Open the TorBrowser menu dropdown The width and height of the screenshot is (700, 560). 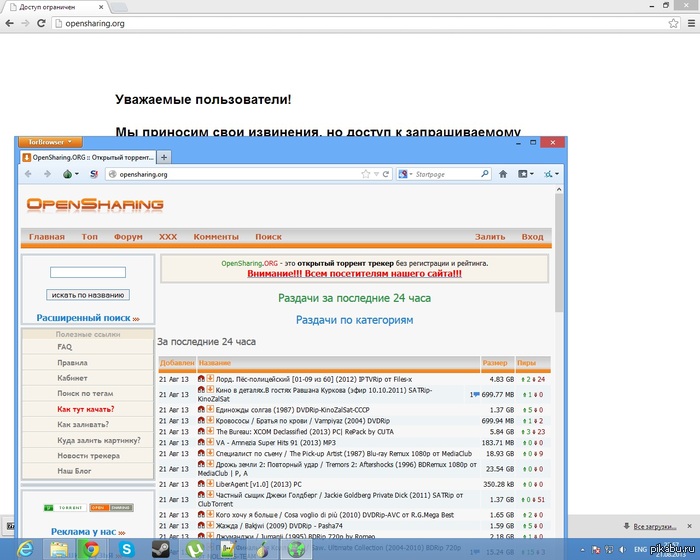pos(50,142)
